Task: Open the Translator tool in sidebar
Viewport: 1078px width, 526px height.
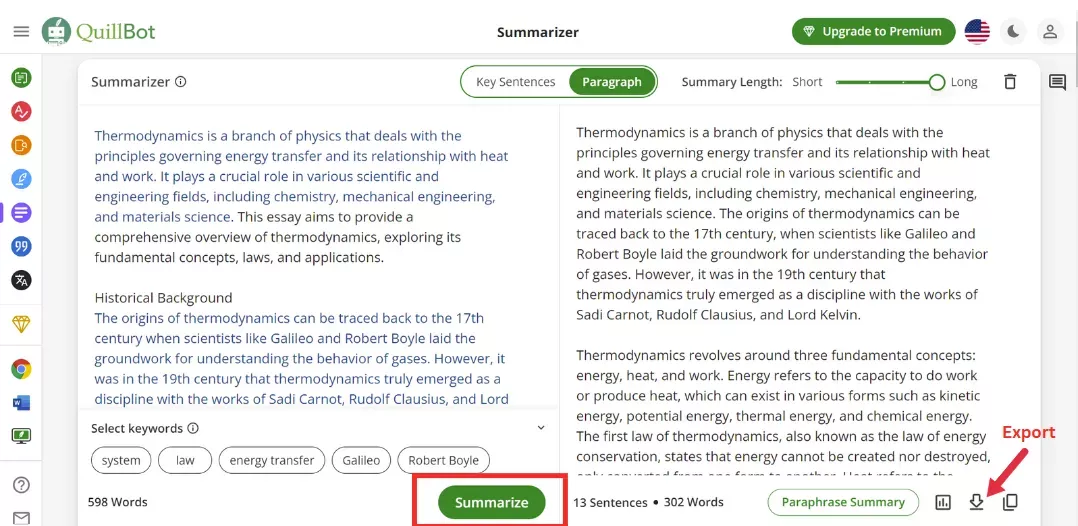Action: point(21,280)
